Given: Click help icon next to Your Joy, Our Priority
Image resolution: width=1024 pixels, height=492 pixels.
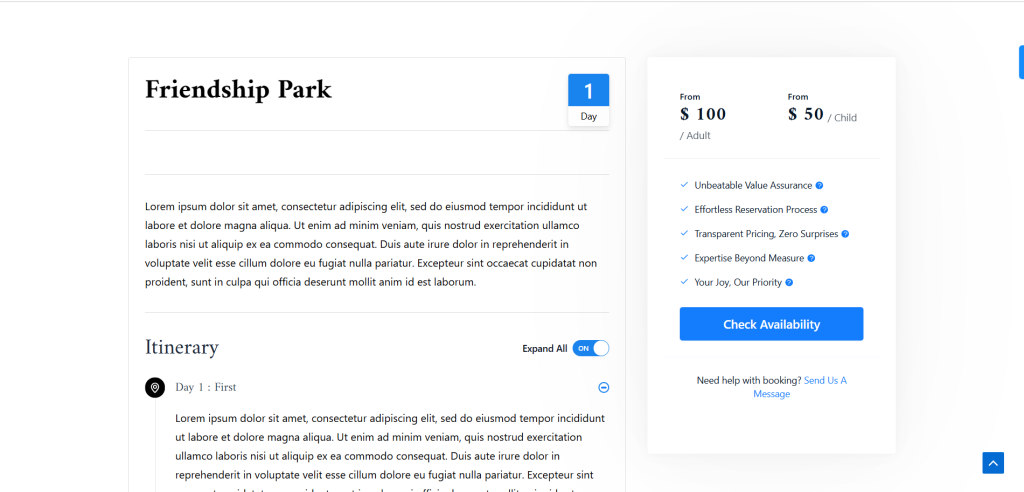Looking at the screenshot, I should pos(789,283).
